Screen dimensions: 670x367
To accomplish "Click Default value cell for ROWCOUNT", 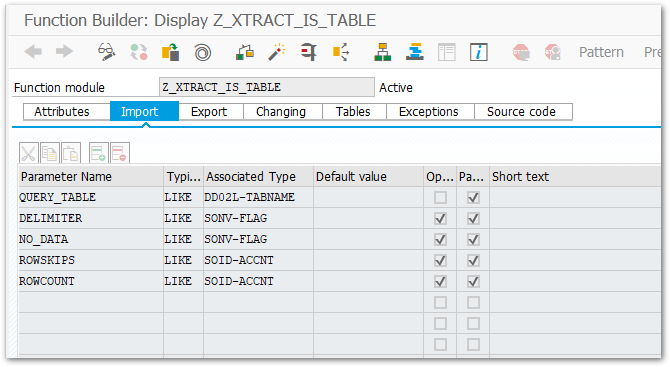I will (x=368, y=281).
